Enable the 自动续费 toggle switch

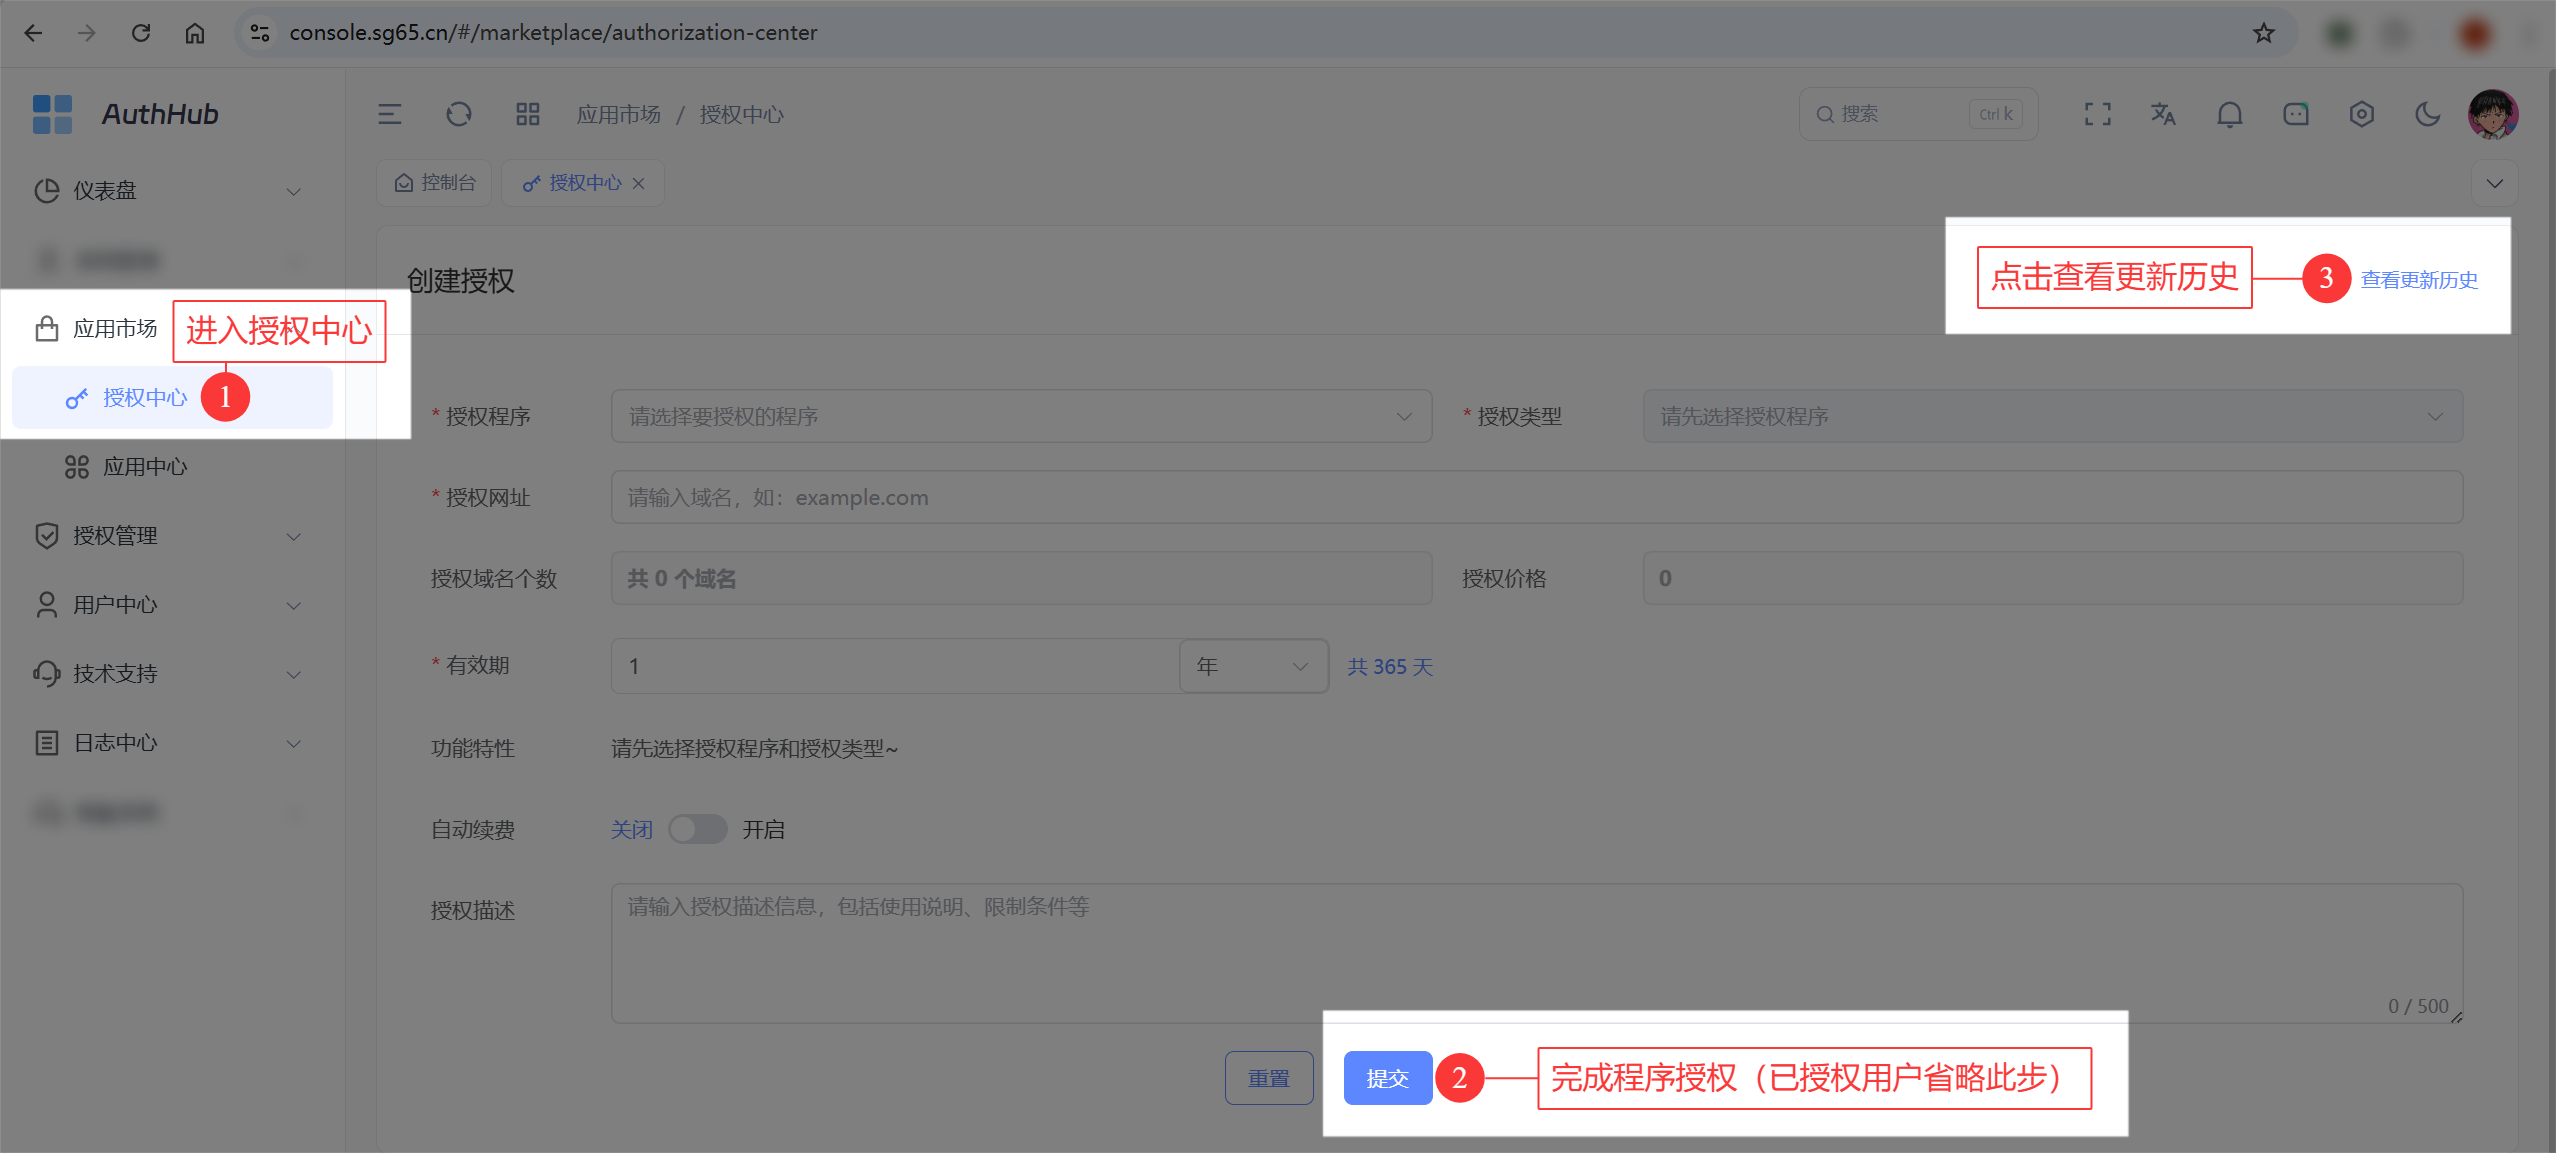(698, 829)
